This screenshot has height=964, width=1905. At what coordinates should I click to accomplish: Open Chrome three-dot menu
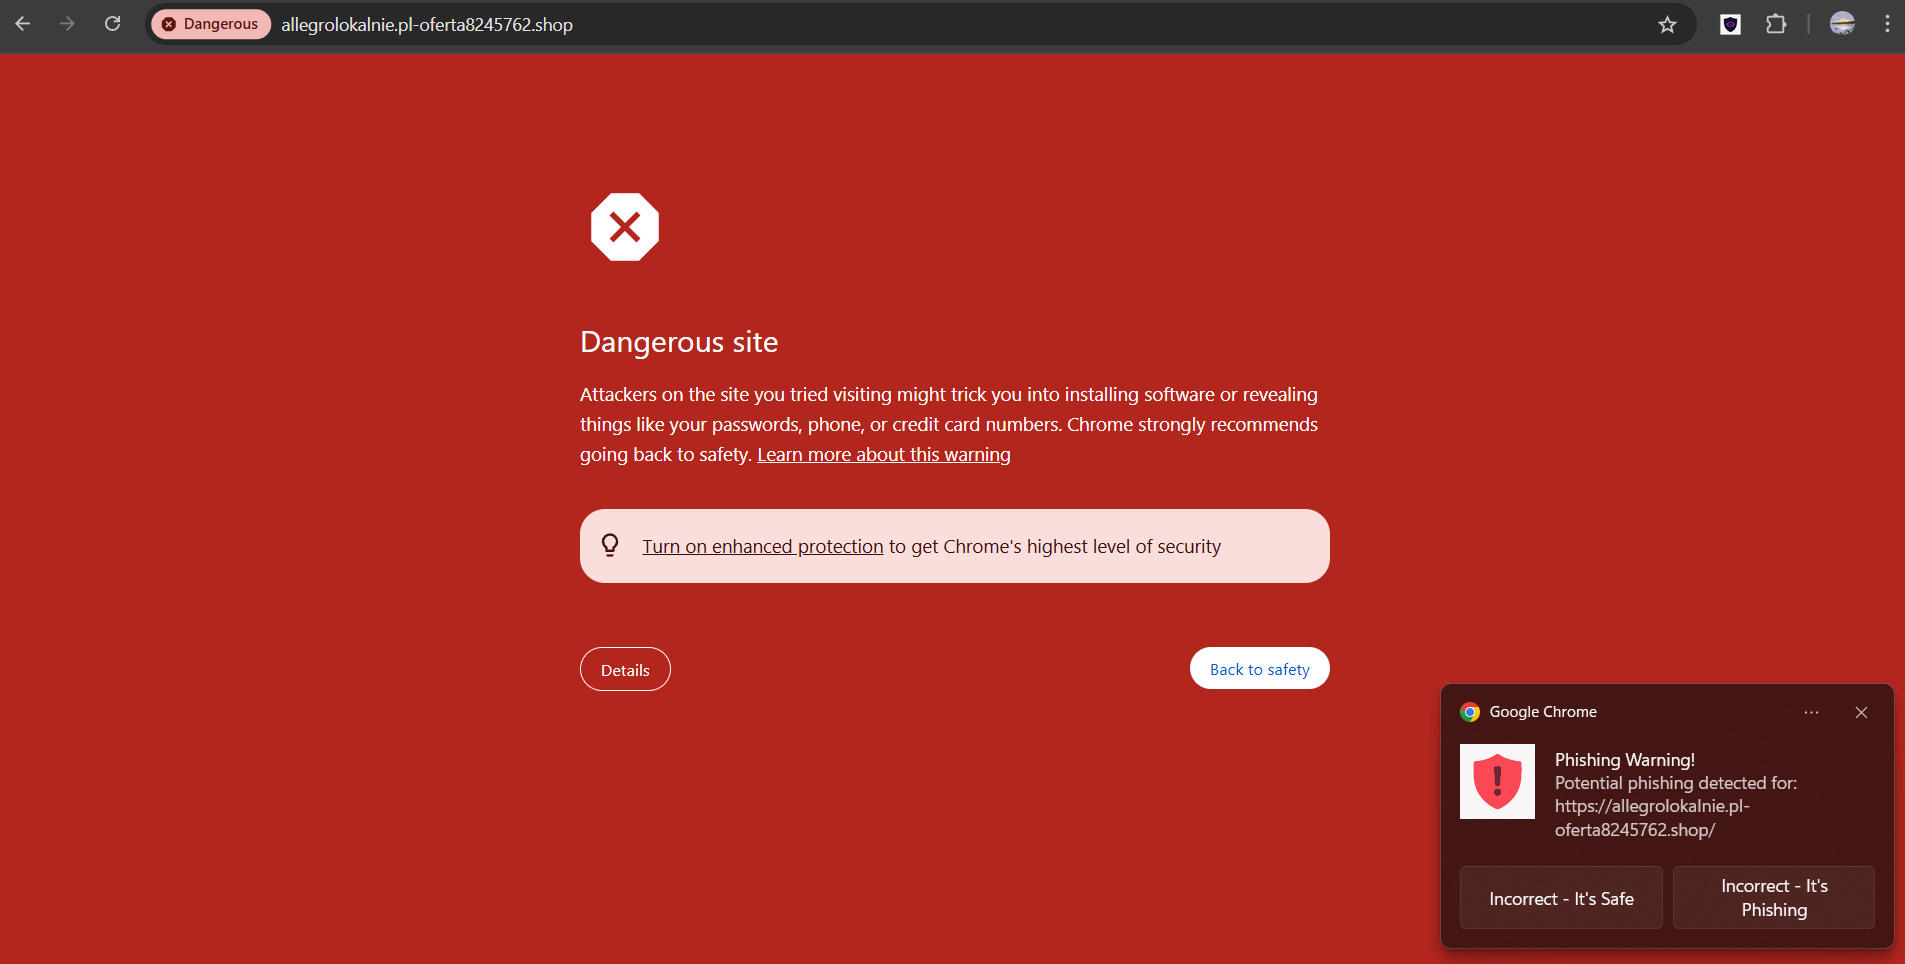click(x=1887, y=24)
